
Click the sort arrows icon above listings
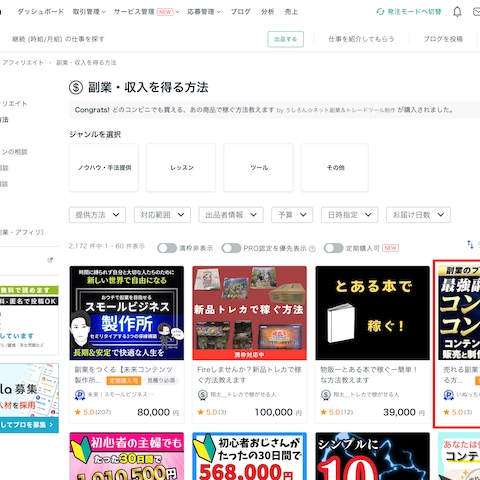(x=470, y=244)
